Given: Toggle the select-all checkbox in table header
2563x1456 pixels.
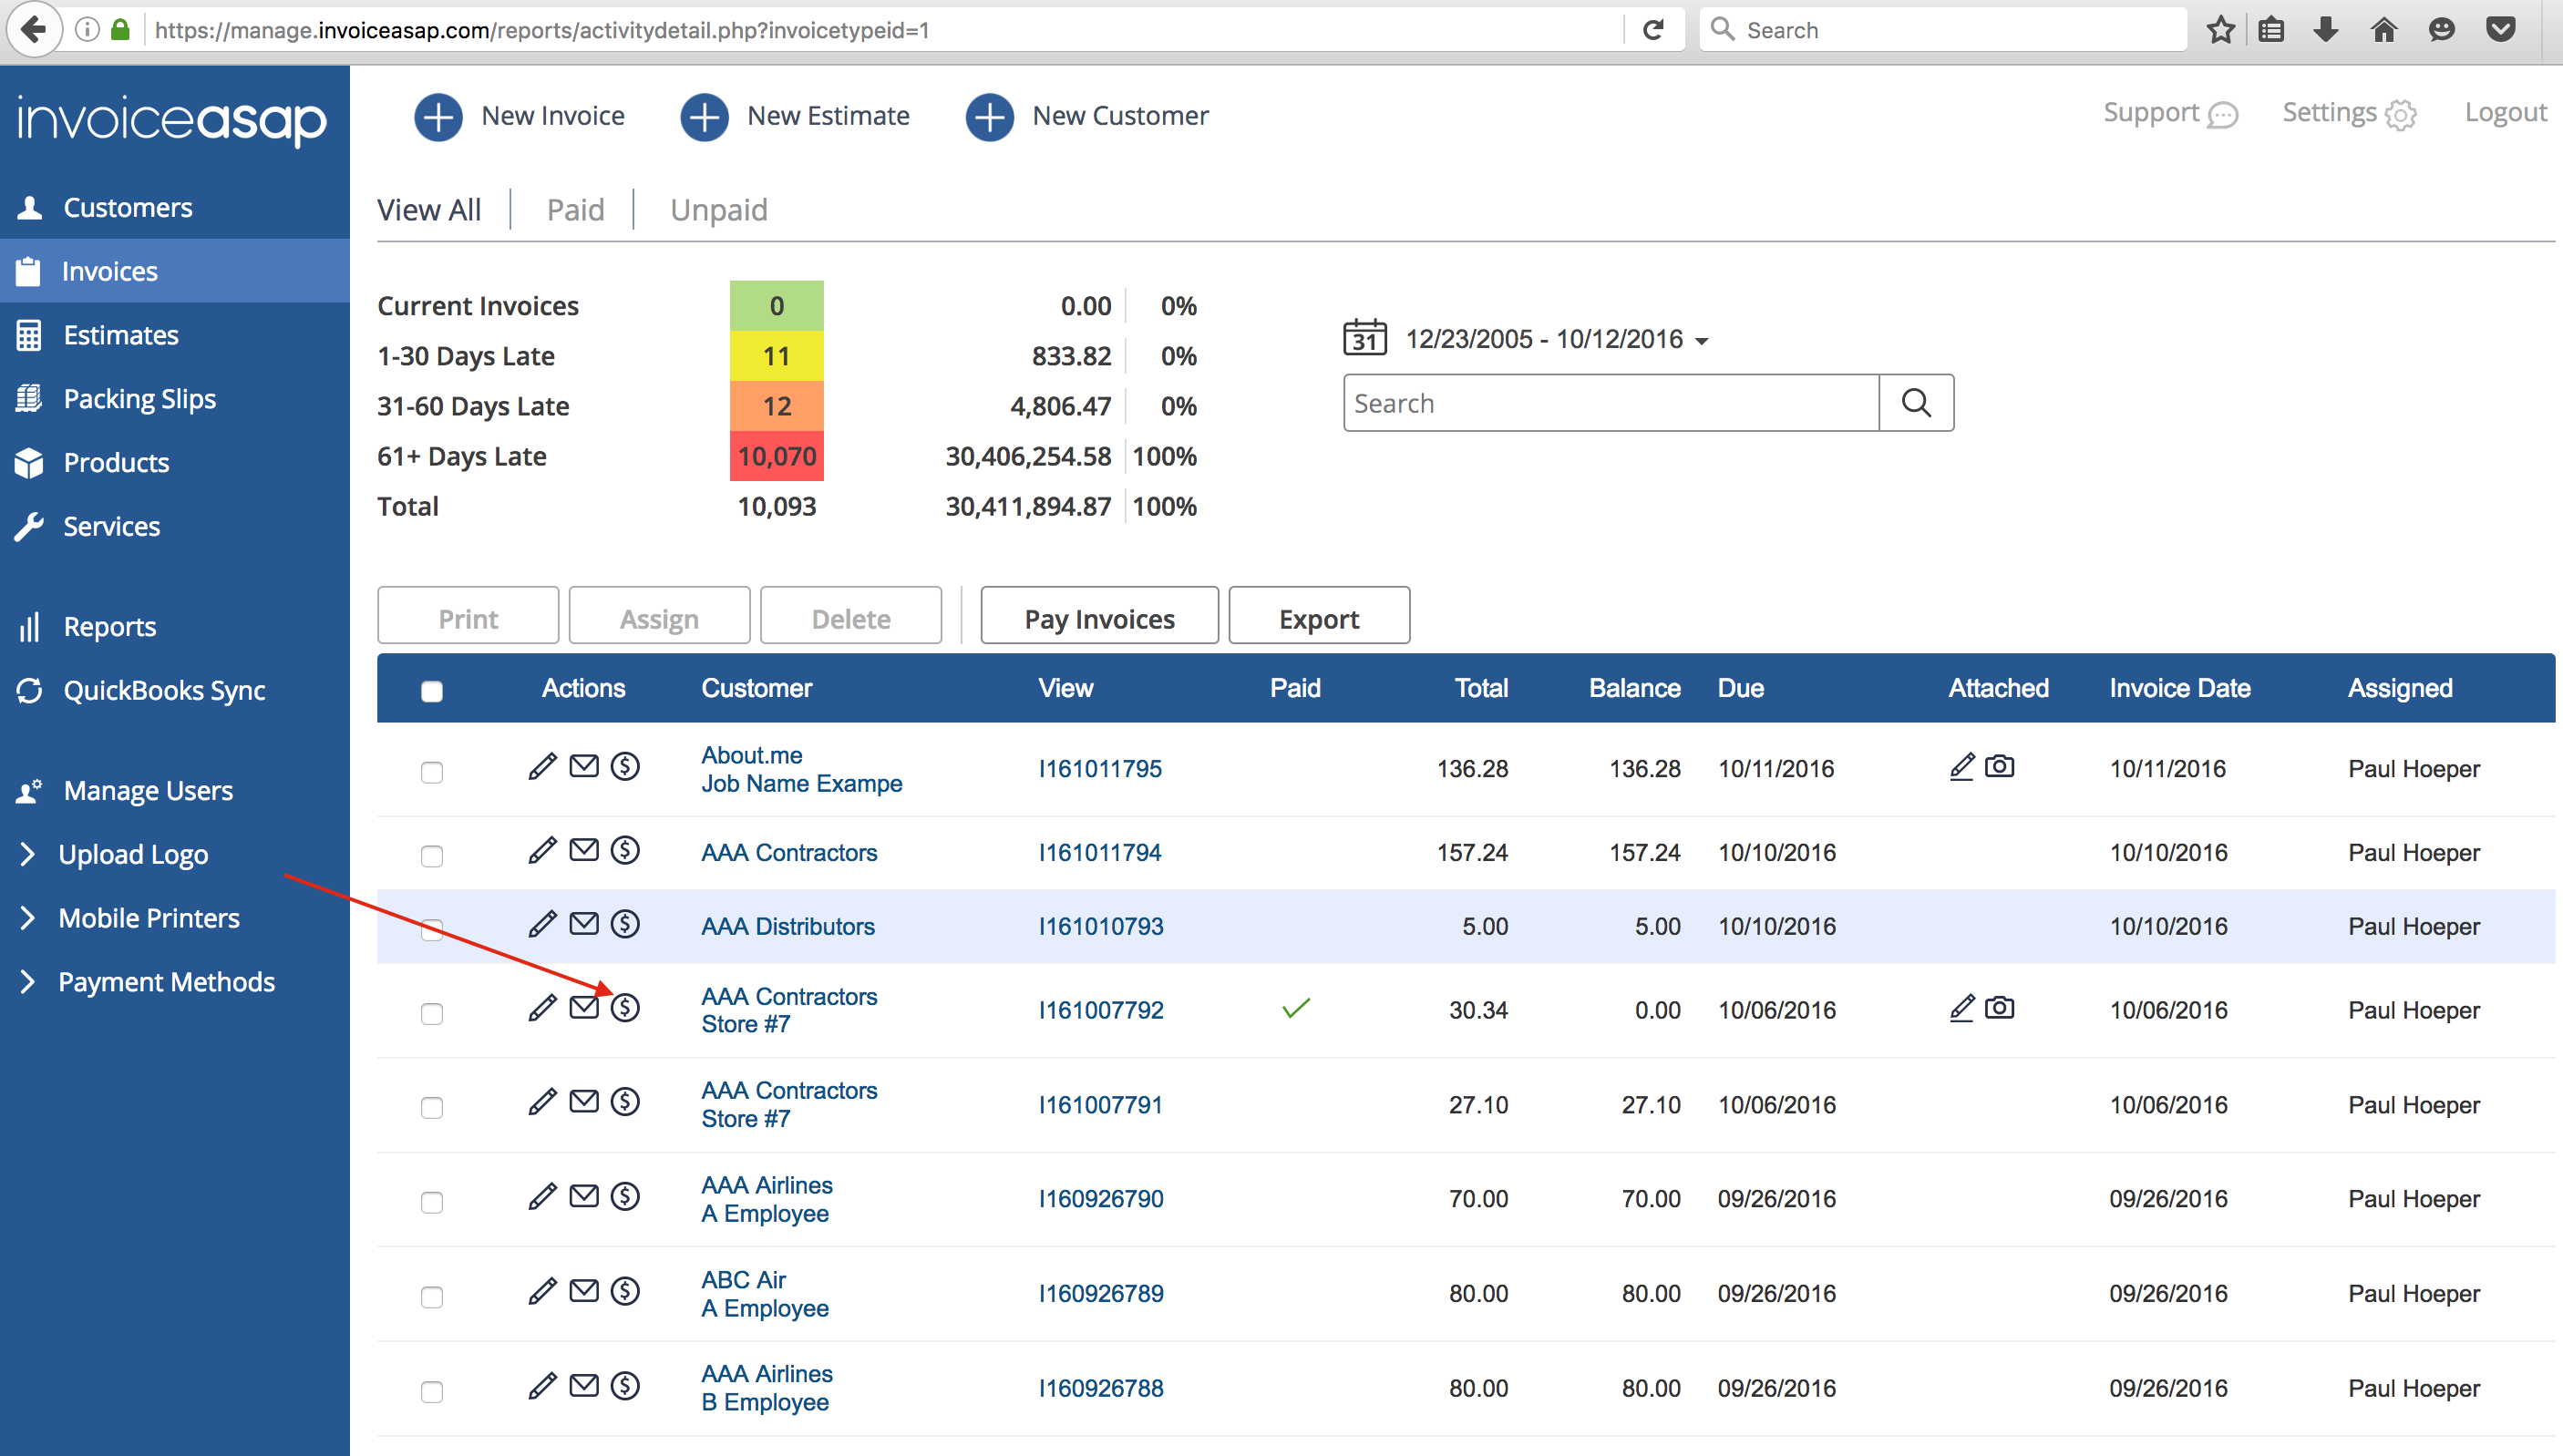Looking at the screenshot, I should click(x=432, y=691).
